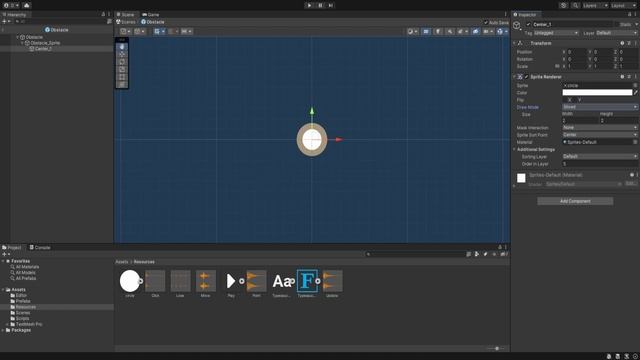Screen dimensions: 640x360
Task: Click the Sprite Renderer color field
Action: tap(597, 93)
